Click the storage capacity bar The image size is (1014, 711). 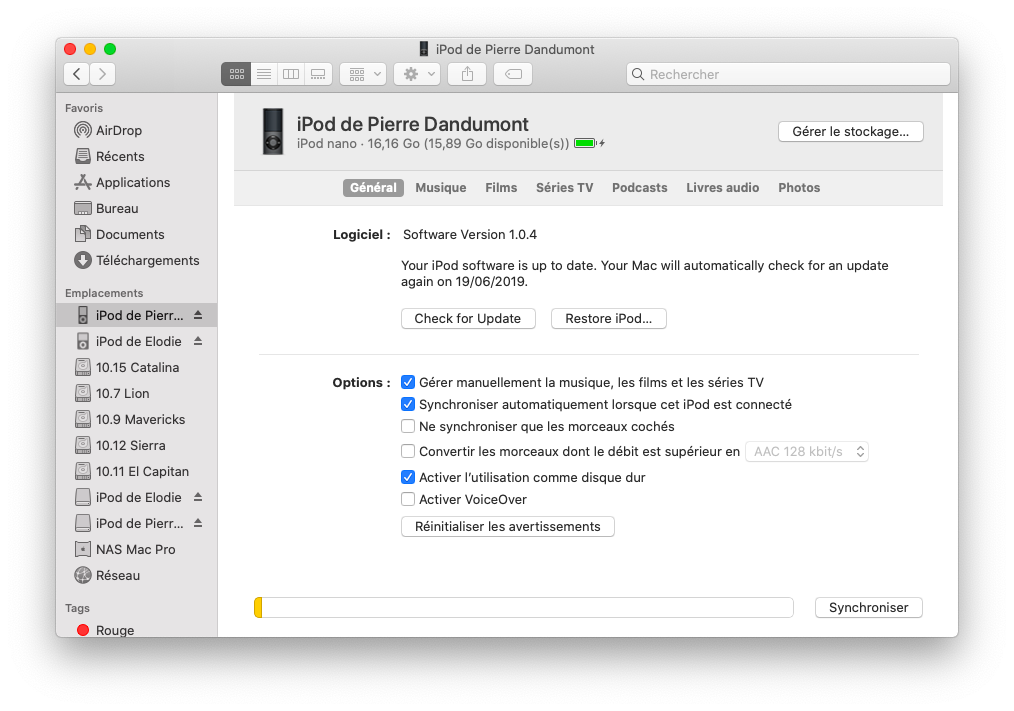(x=524, y=607)
